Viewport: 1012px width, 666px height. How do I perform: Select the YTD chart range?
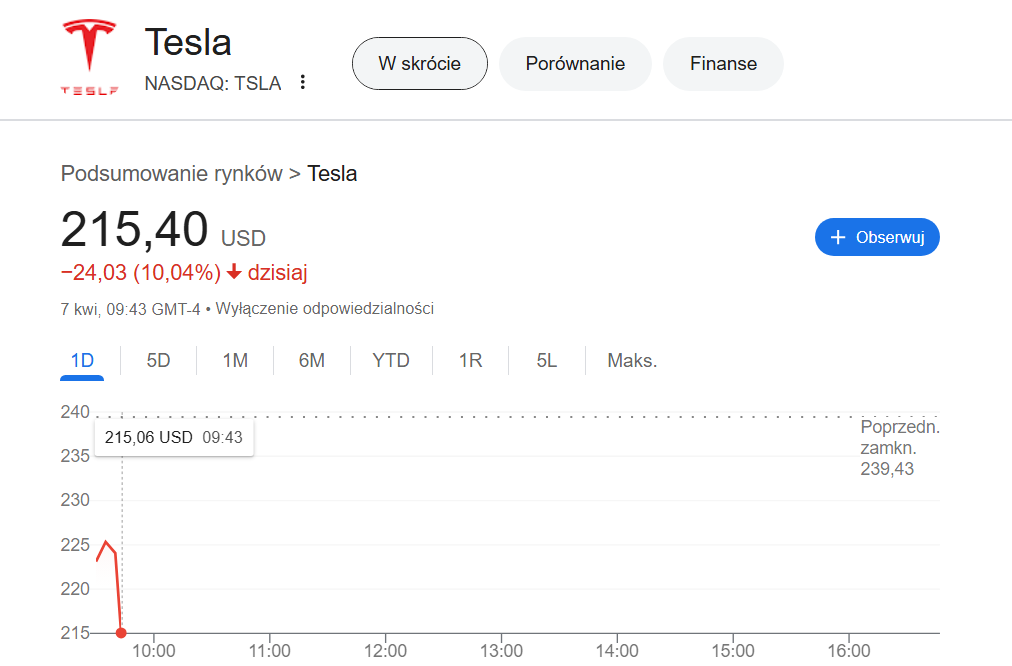[391, 360]
